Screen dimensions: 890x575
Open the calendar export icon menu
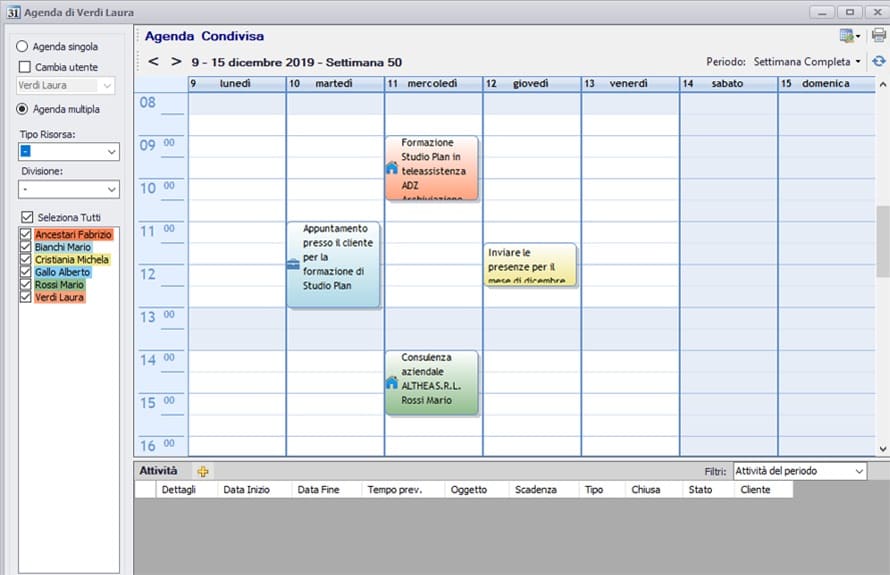[x=850, y=36]
